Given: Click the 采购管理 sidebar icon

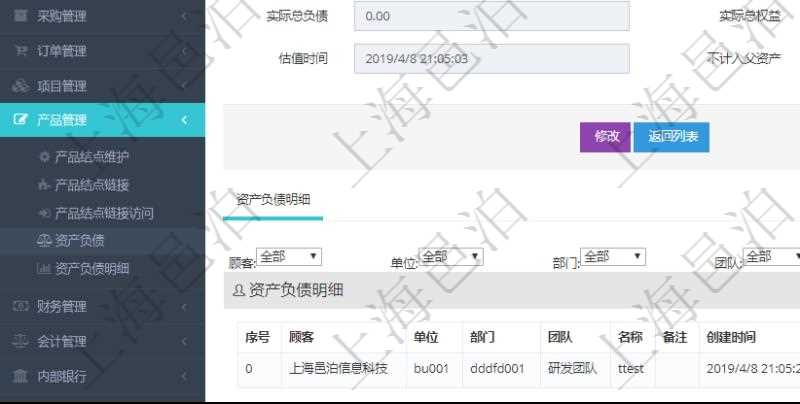Looking at the screenshot, I should tap(20, 16).
